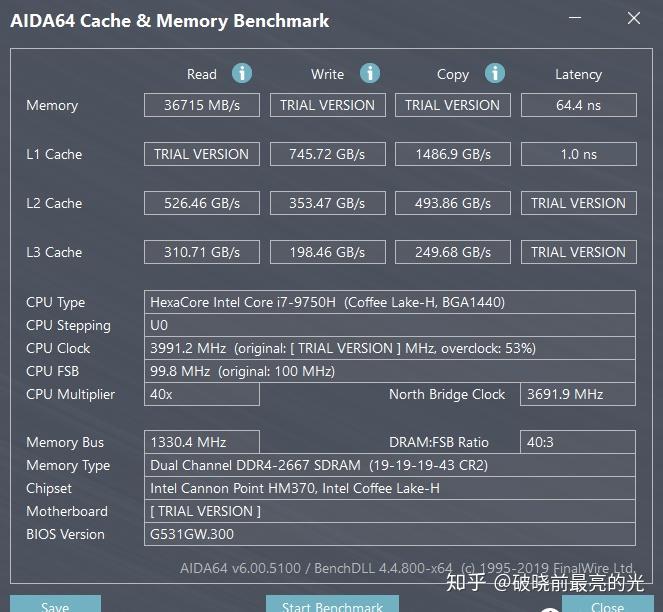663x612 pixels.
Task: Select L3 Cache Write value 198.46 GB/s
Action: pyautogui.click(x=328, y=252)
